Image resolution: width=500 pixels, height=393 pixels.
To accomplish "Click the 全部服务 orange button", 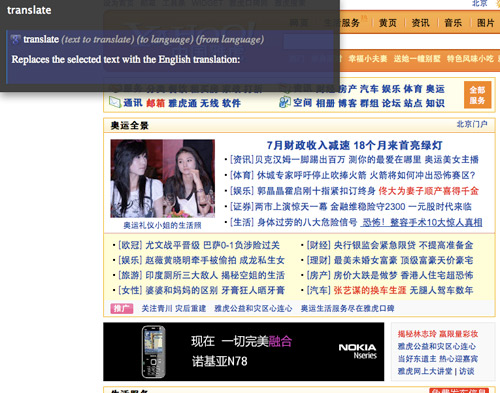I will click(477, 95).
